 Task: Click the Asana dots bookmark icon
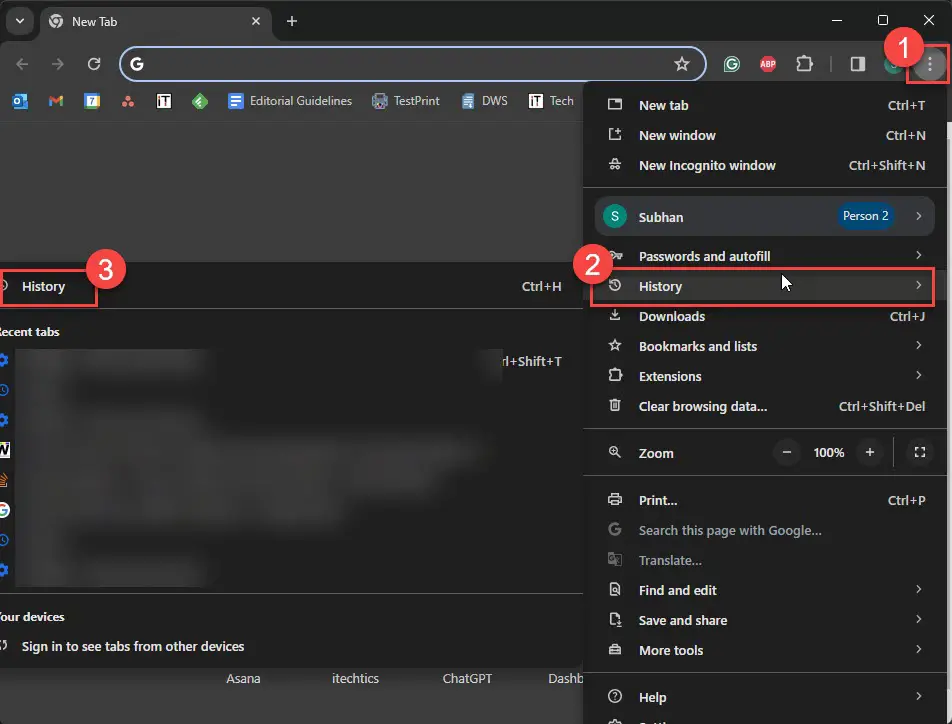click(127, 100)
